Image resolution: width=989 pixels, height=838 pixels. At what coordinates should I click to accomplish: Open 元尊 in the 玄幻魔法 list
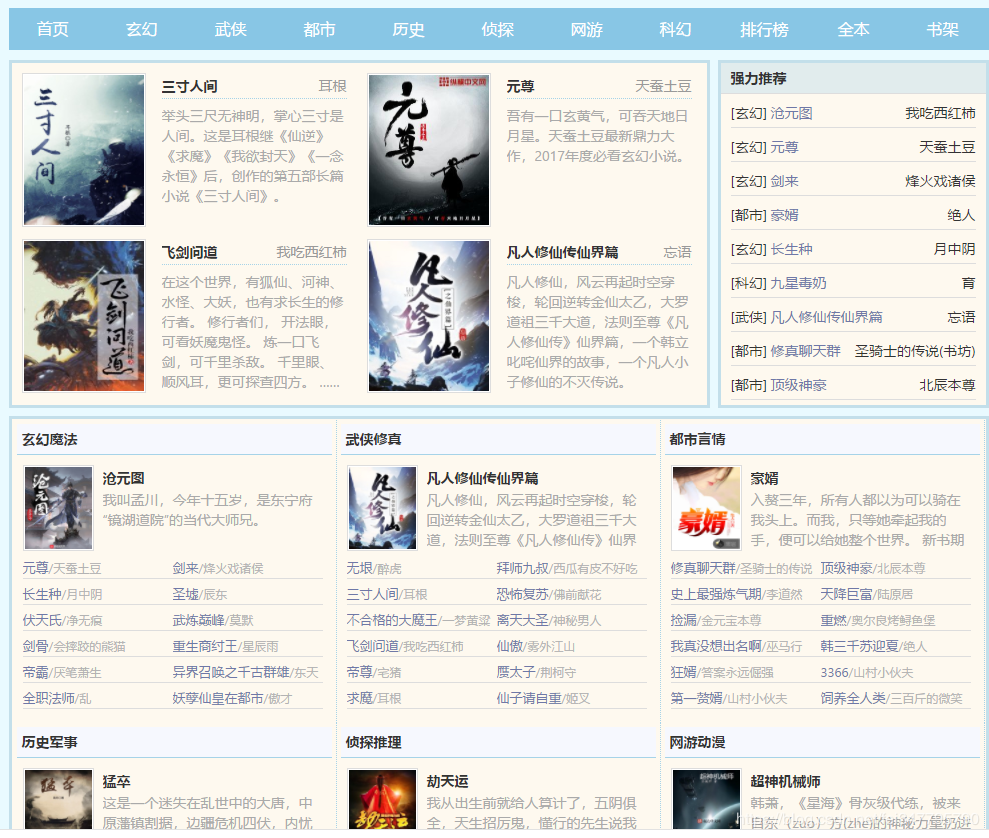(x=35, y=568)
